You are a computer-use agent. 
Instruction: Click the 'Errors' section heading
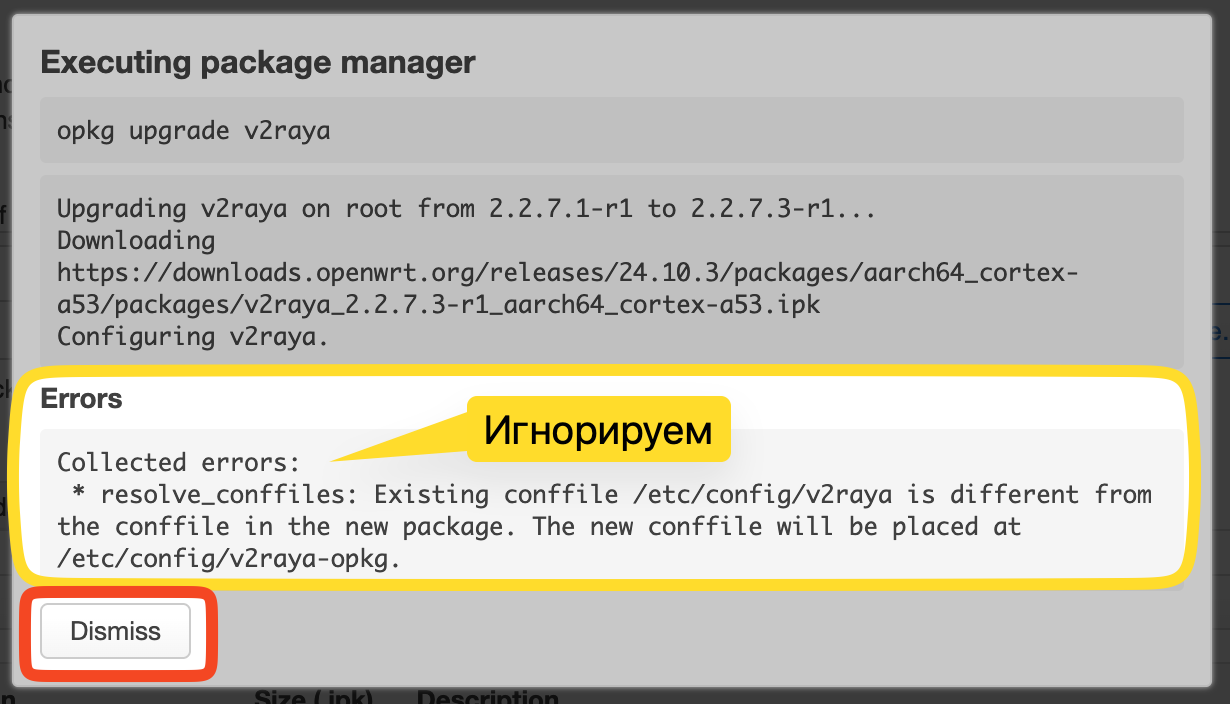(x=81, y=398)
